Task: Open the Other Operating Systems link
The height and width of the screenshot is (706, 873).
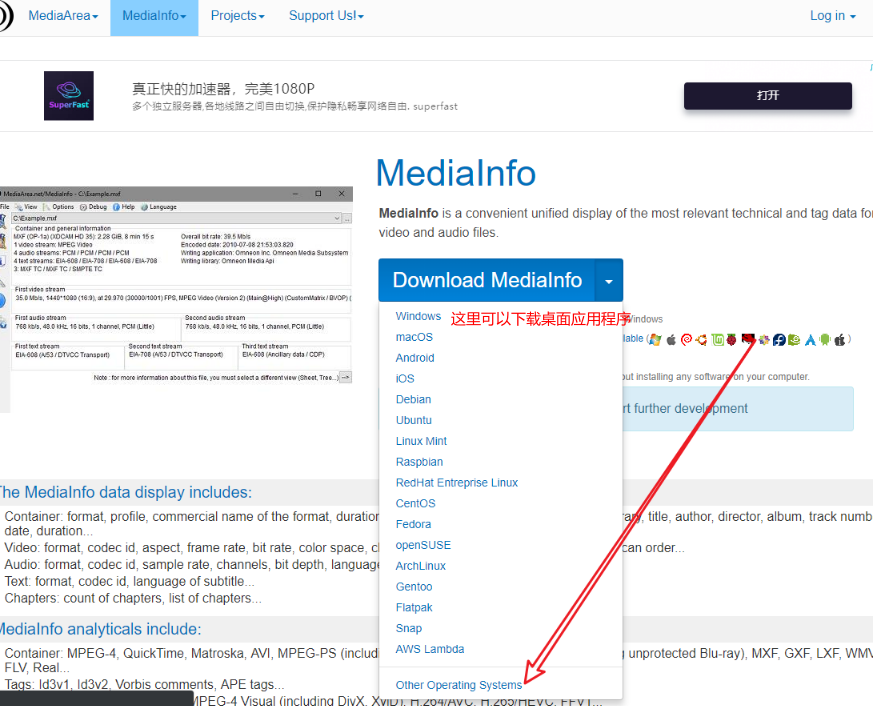Action: coord(457,685)
